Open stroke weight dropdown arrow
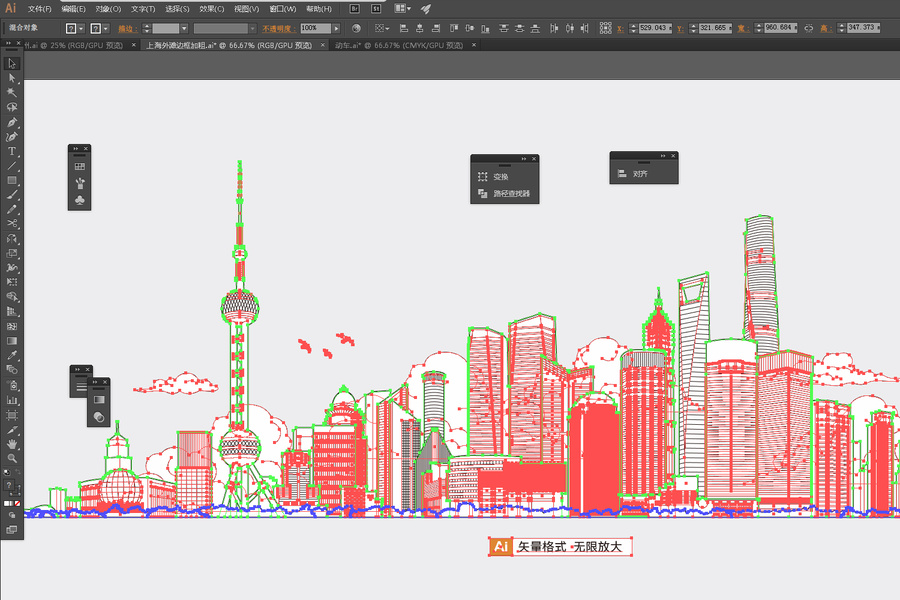 coord(184,28)
